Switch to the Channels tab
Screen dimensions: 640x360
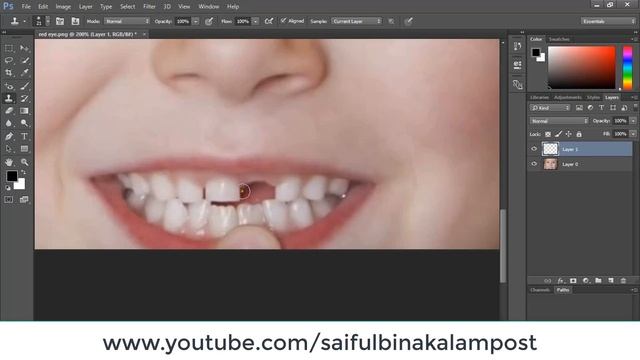pyautogui.click(x=540, y=290)
